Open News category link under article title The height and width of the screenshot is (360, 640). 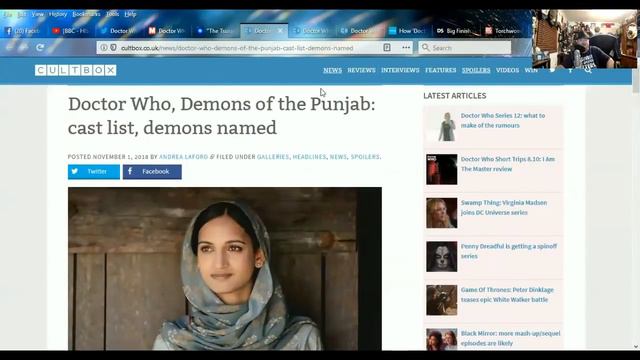(x=338, y=157)
